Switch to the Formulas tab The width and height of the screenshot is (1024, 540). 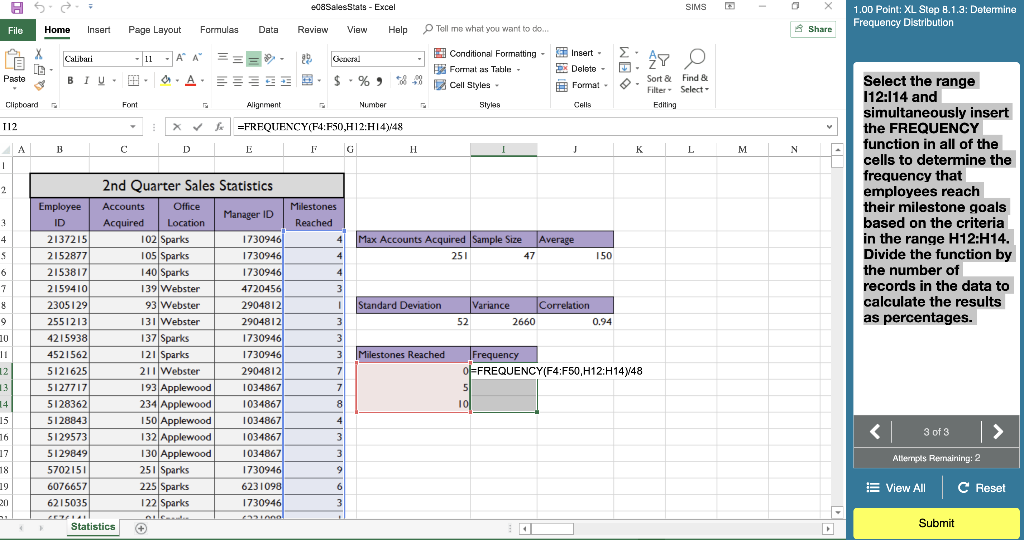point(219,30)
